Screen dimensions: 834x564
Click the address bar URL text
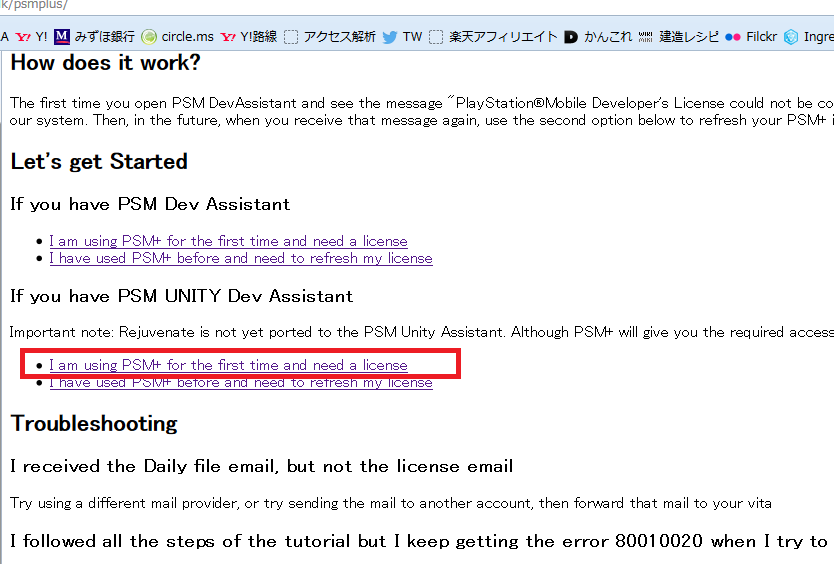(x=33, y=5)
